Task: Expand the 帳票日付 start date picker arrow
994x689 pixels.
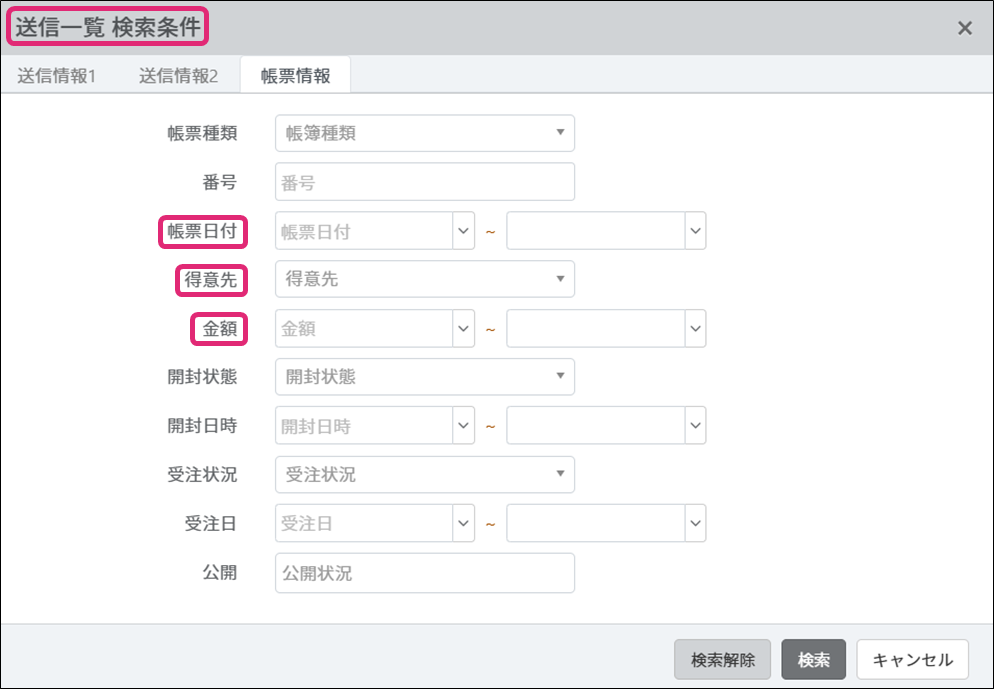Action: coord(464,231)
